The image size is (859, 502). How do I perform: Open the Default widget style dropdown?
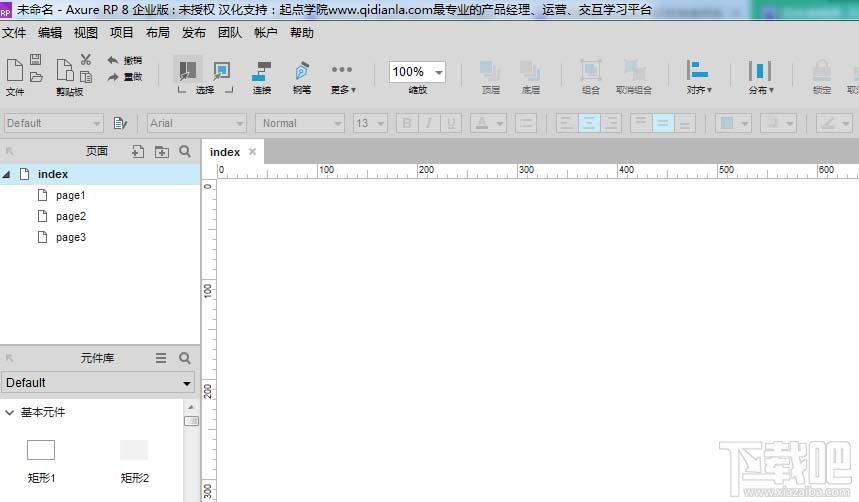pyautogui.click(x=53, y=123)
